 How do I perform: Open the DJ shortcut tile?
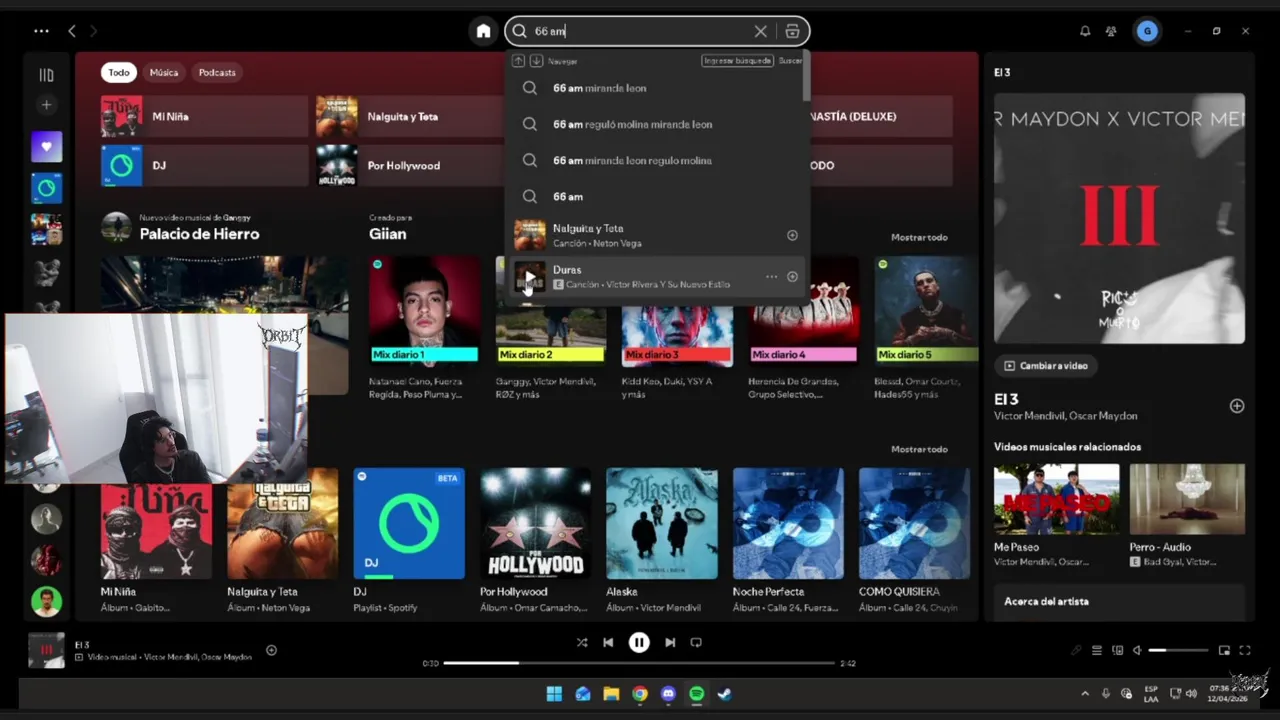[x=204, y=165]
